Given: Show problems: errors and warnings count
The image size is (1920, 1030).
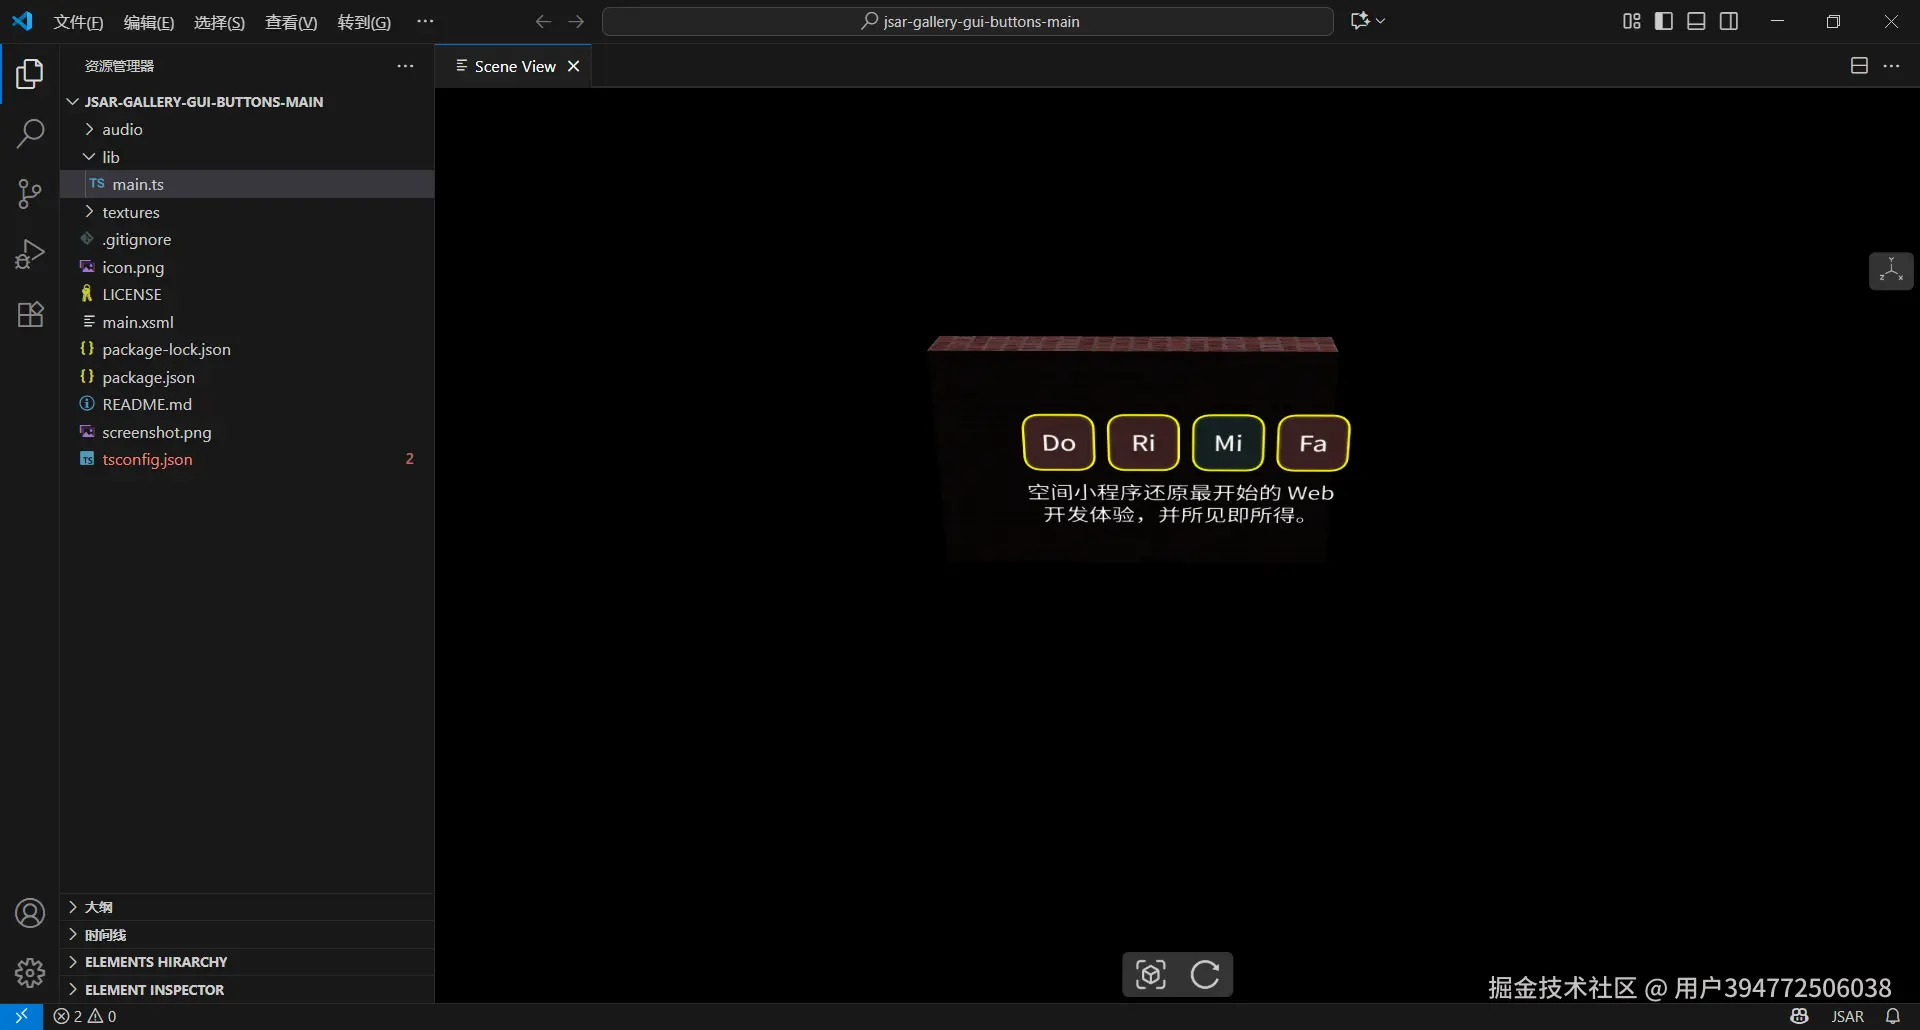Looking at the screenshot, I should 85,1016.
